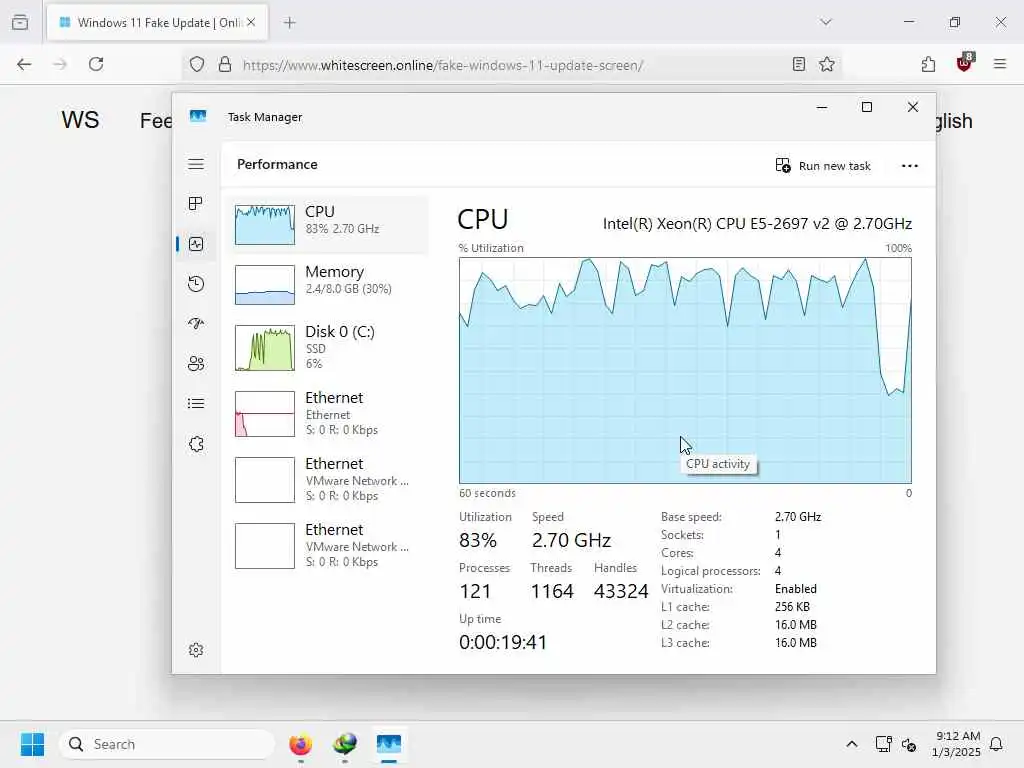Screen dimensions: 1024x768
Task: Open Services page puzzle icon
Action: click(196, 444)
